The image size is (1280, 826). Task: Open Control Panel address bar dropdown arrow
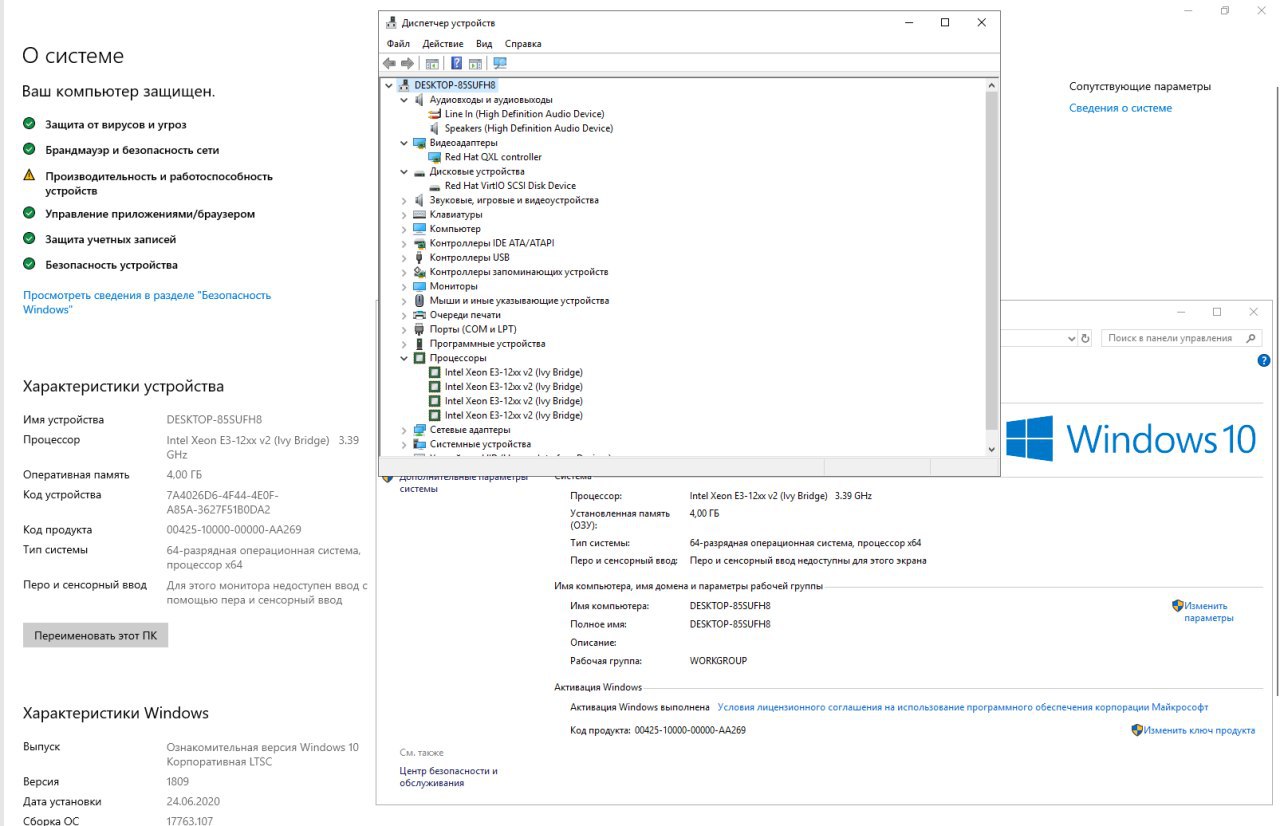1073,338
